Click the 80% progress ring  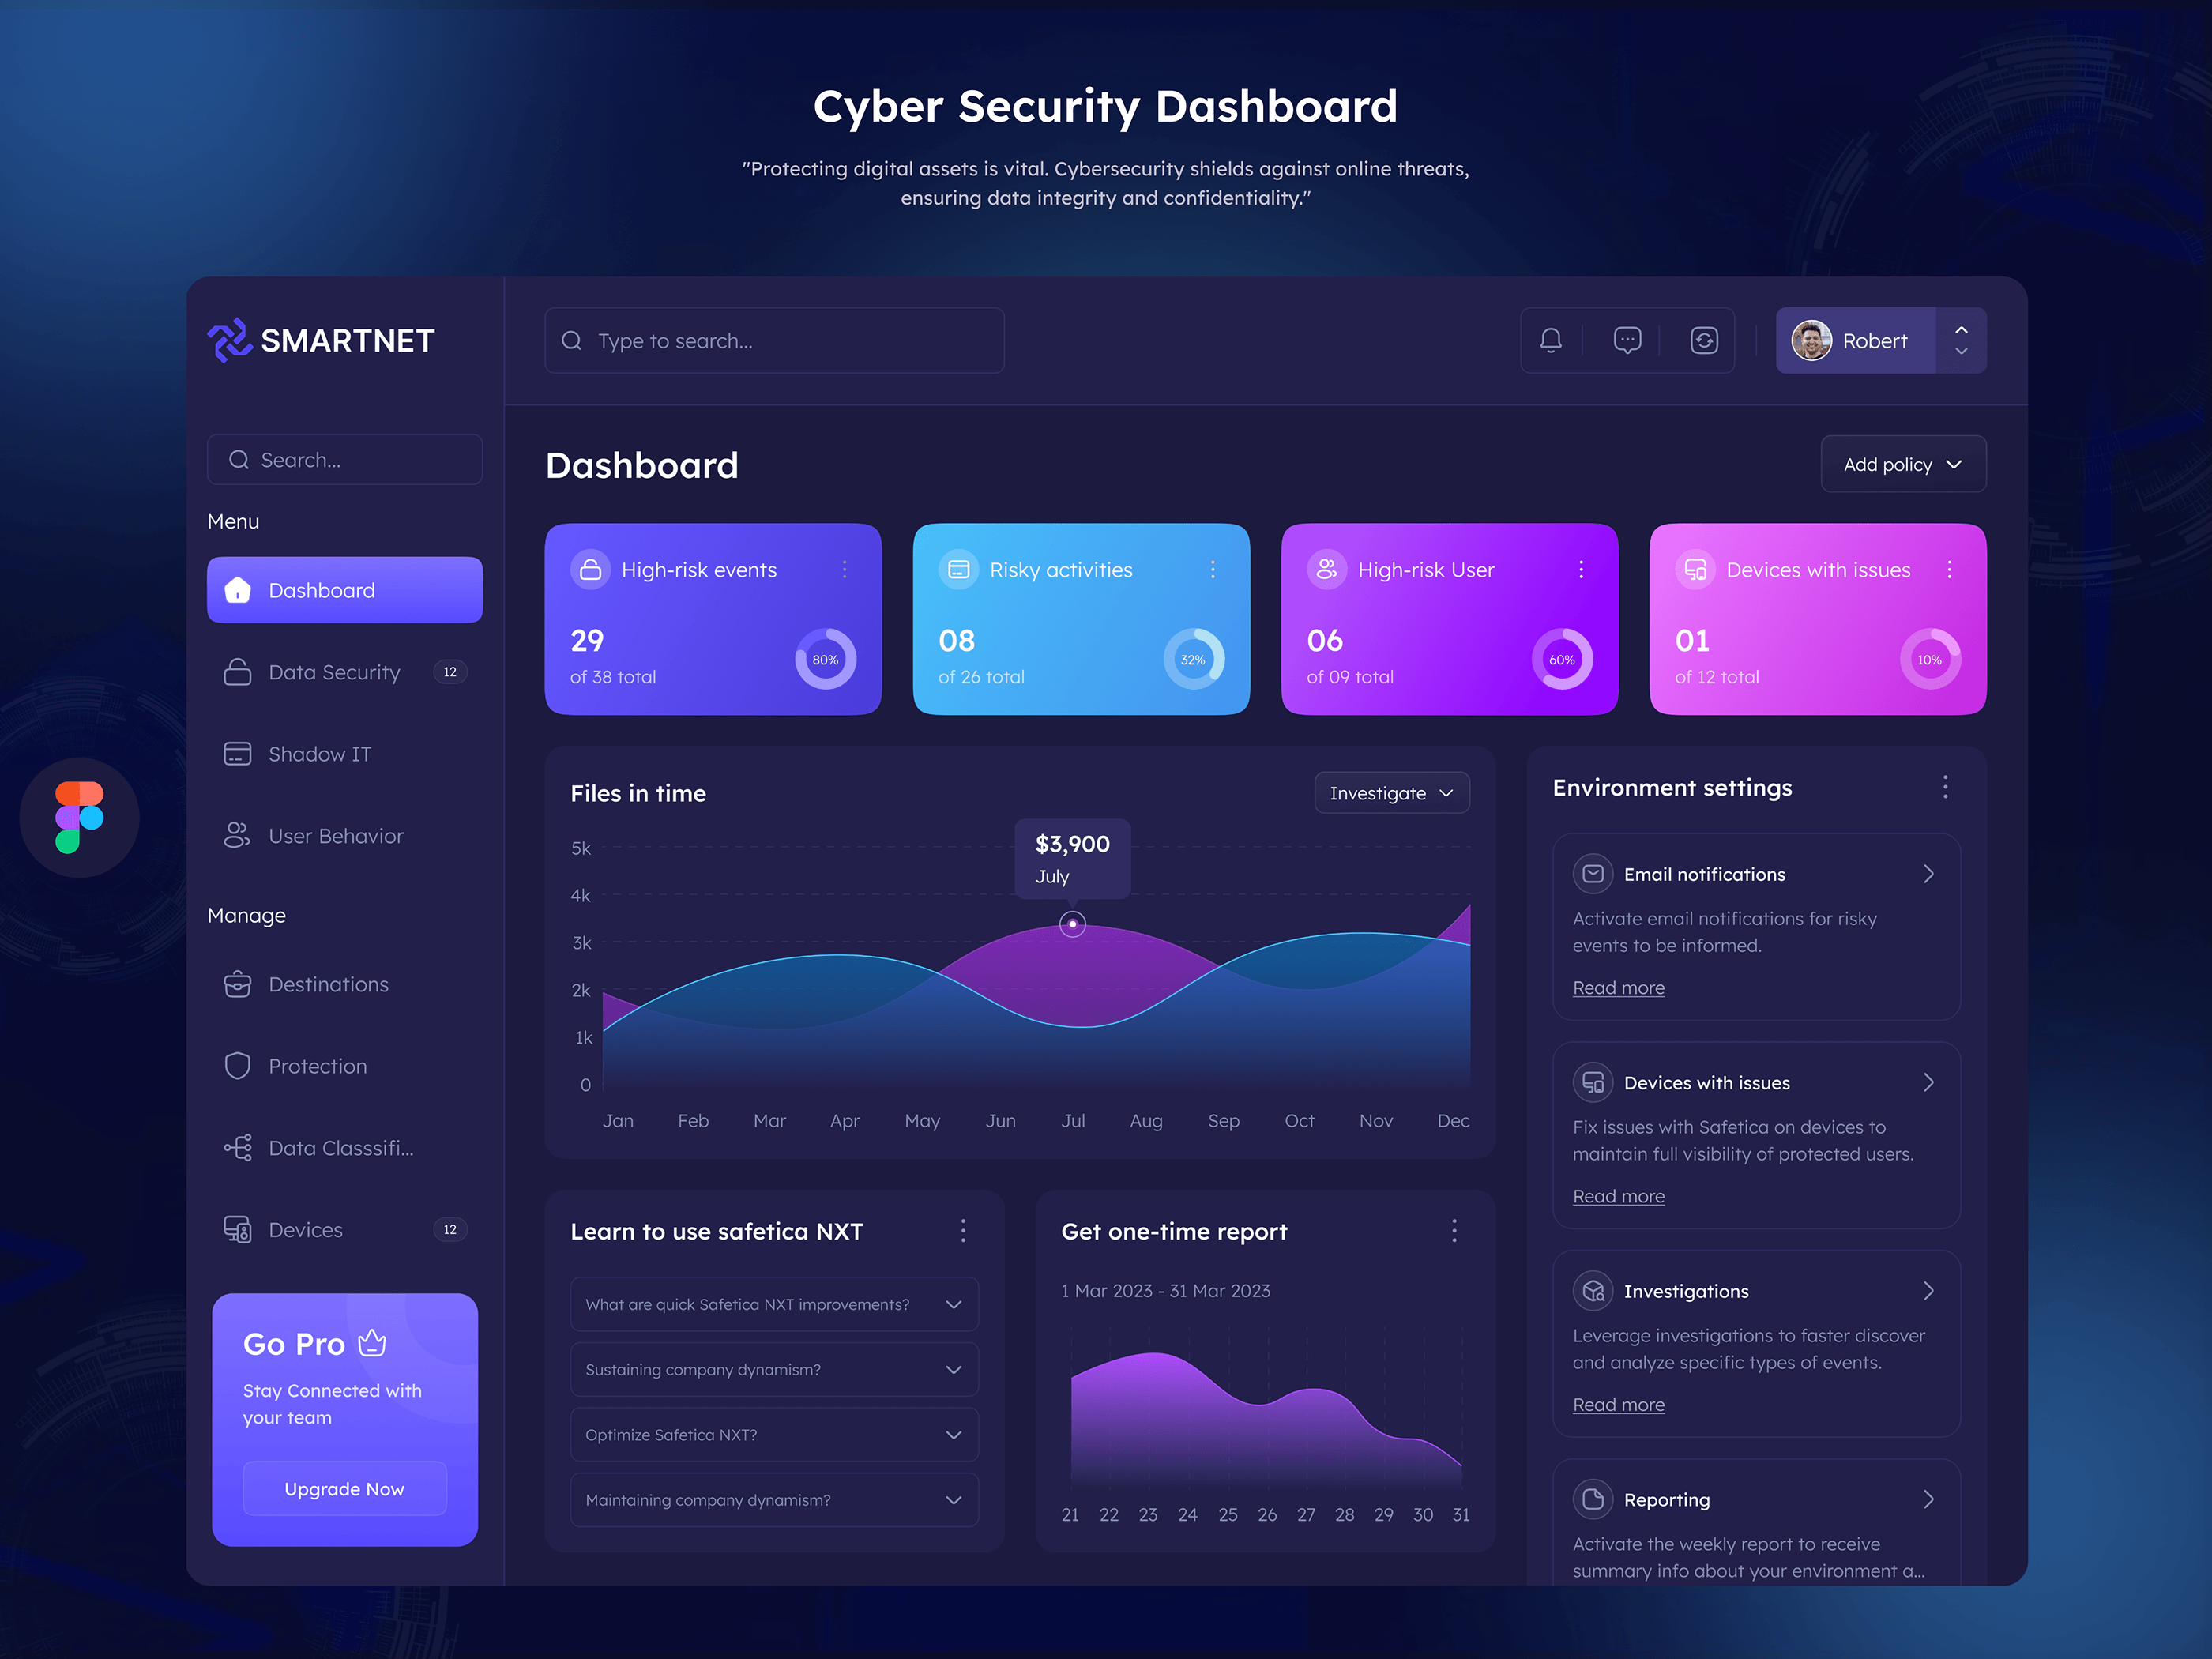click(x=825, y=659)
